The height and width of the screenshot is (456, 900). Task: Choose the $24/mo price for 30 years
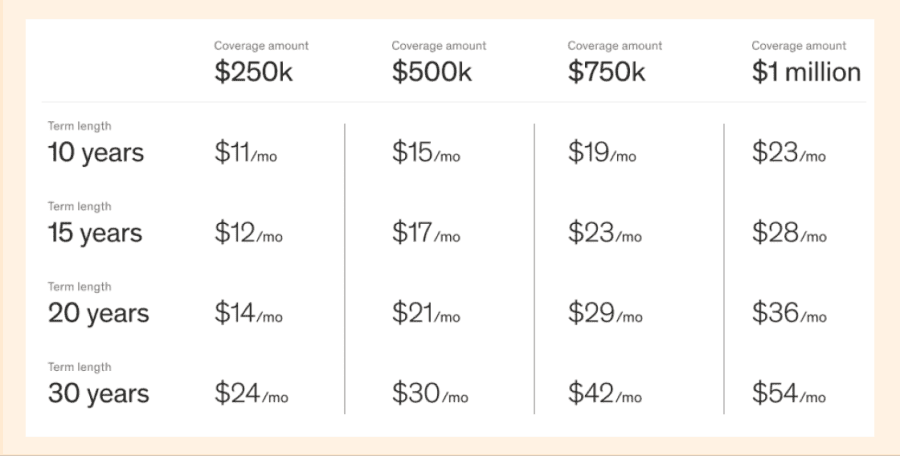tap(251, 394)
